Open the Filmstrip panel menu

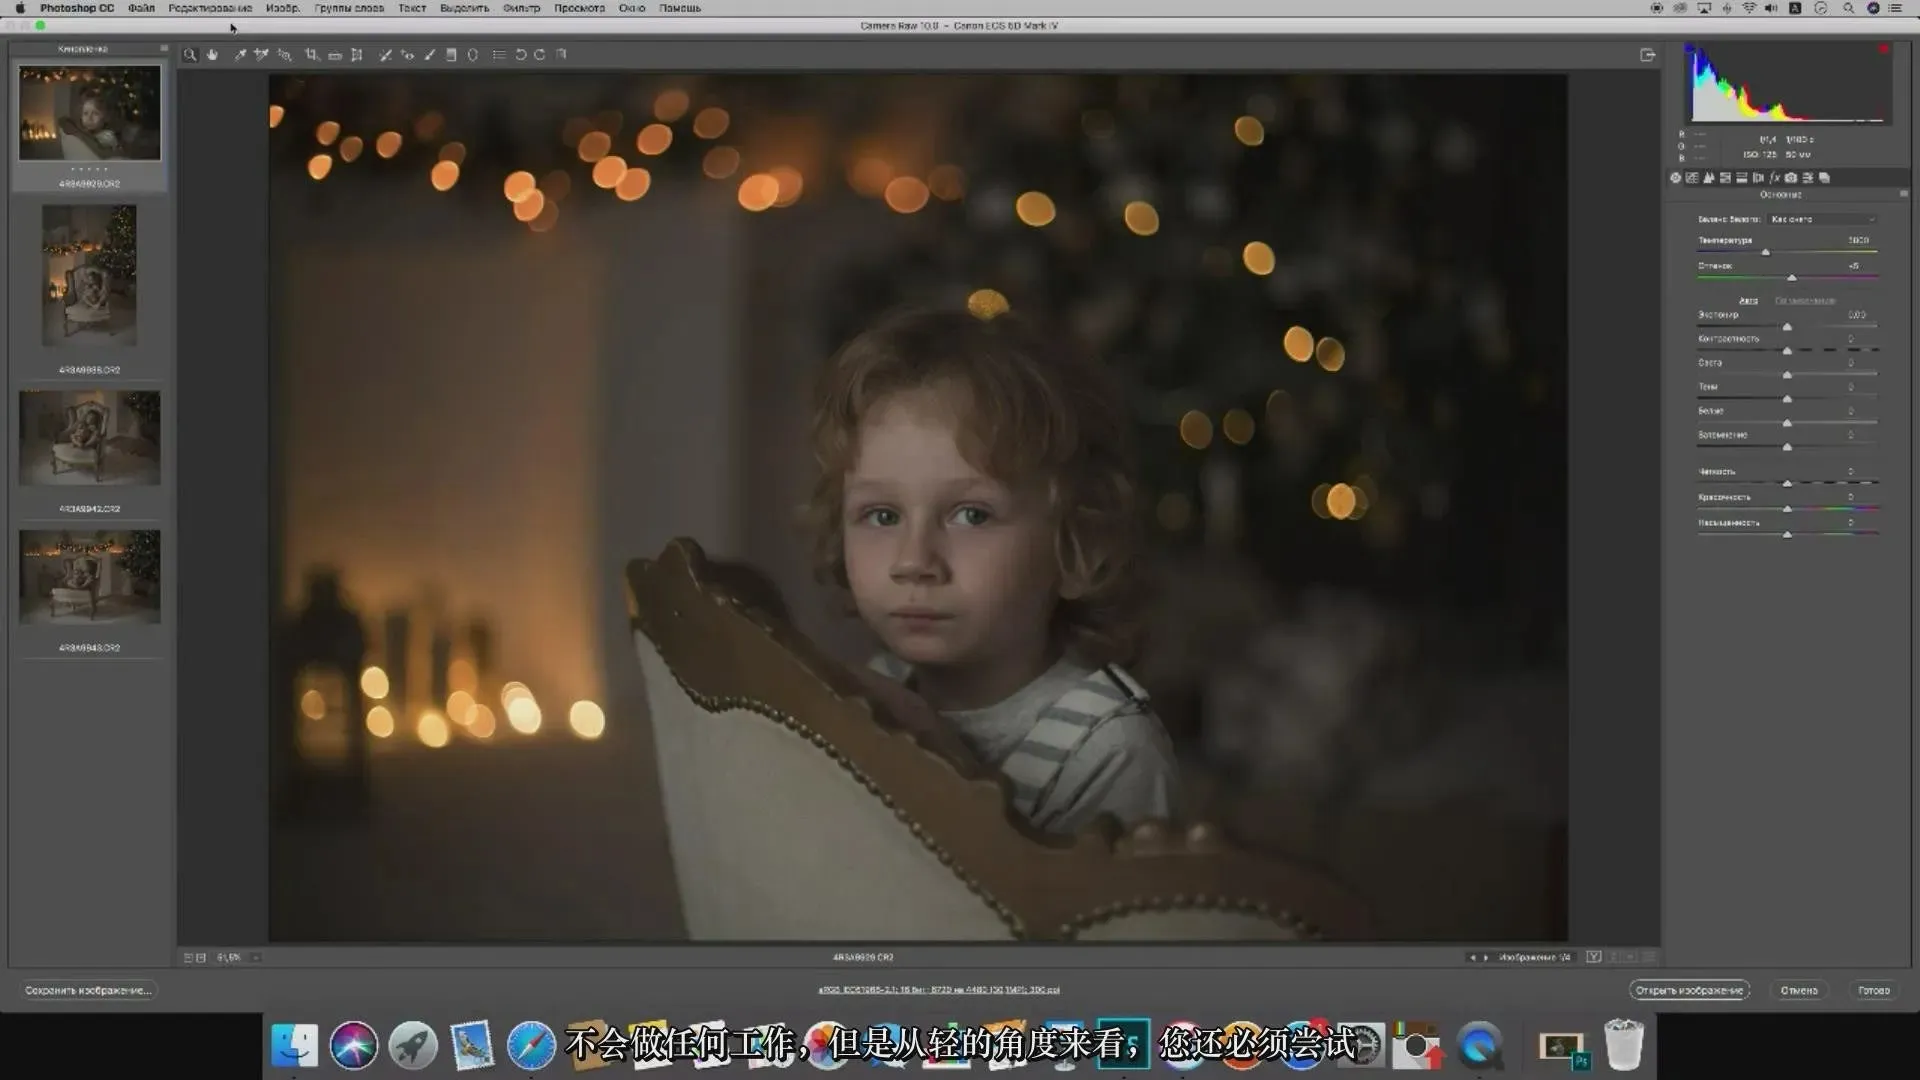pos(164,48)
